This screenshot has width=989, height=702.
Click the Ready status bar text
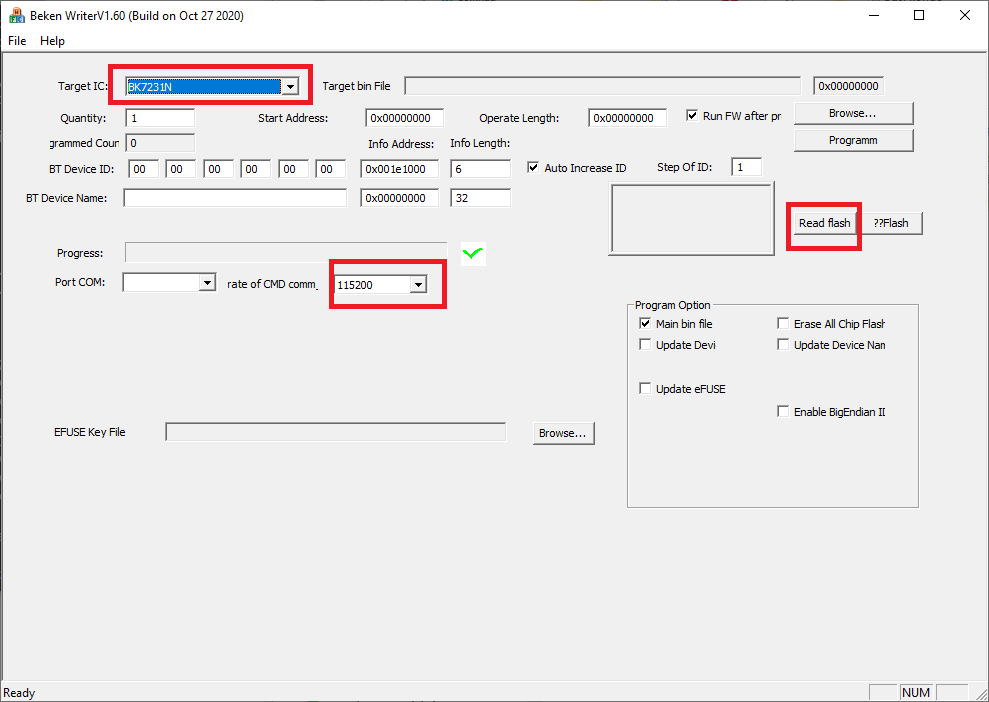pos(19,693)
